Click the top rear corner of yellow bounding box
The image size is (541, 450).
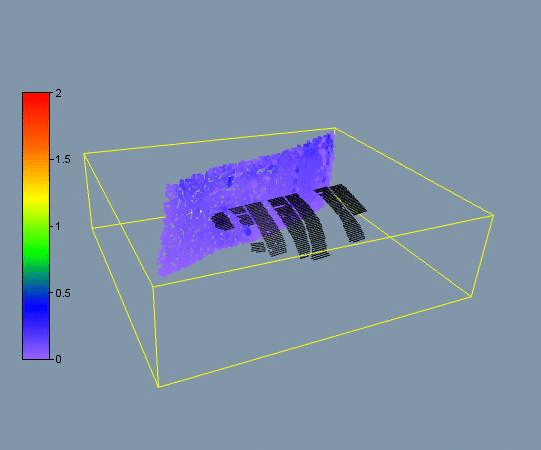(335, 129)
